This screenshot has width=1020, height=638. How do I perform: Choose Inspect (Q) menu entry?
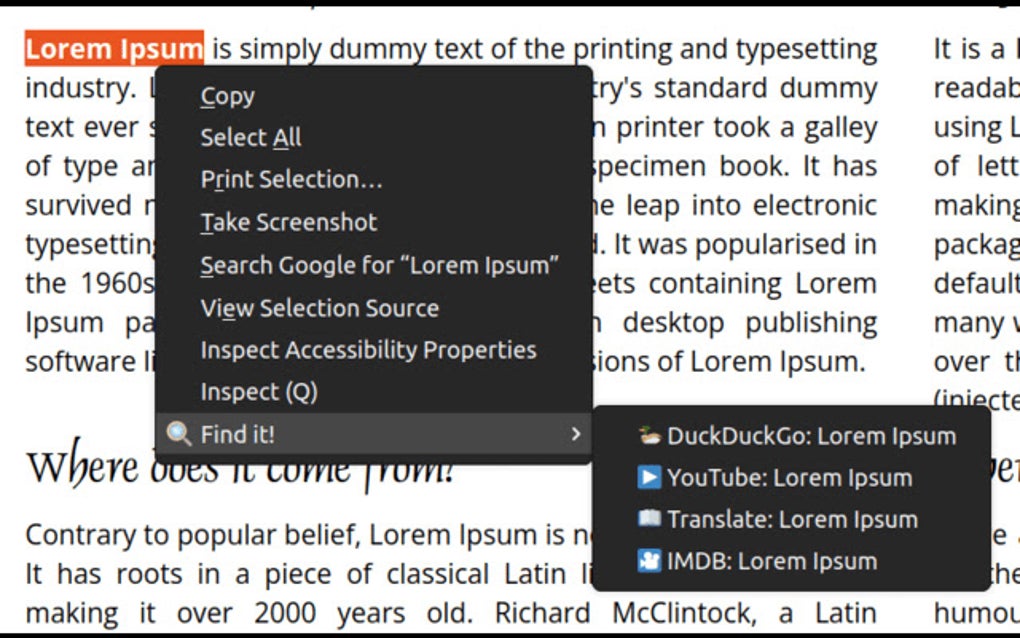coord(373,392)
